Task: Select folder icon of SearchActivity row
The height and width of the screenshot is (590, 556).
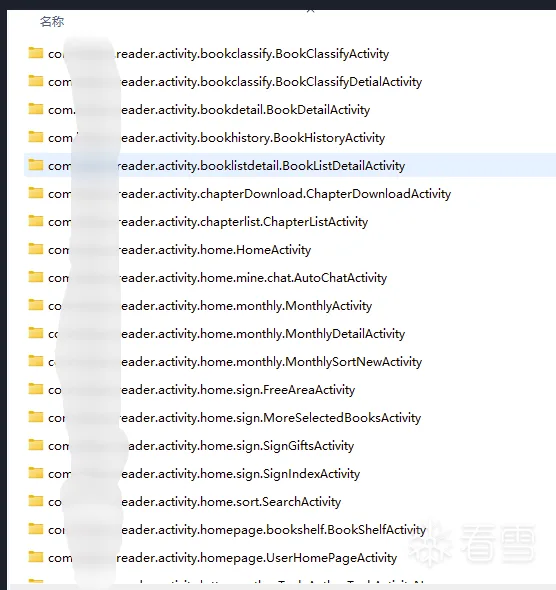Action: pyautogui.click(x=36, y=501)
